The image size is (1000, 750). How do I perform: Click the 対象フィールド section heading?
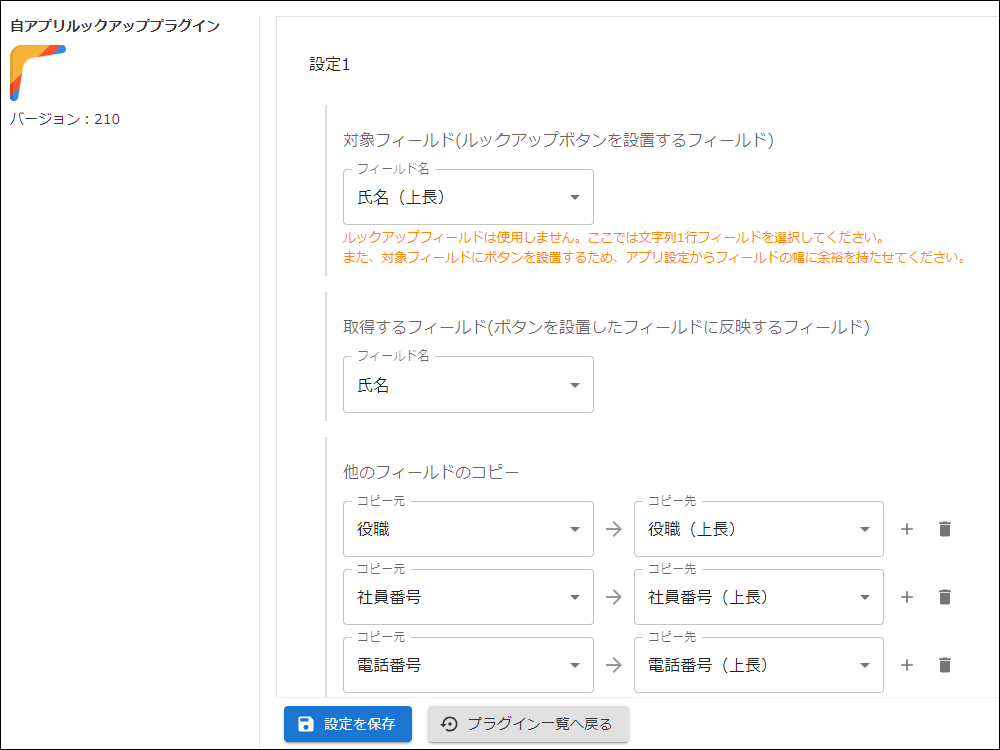(x=558, y=140)
